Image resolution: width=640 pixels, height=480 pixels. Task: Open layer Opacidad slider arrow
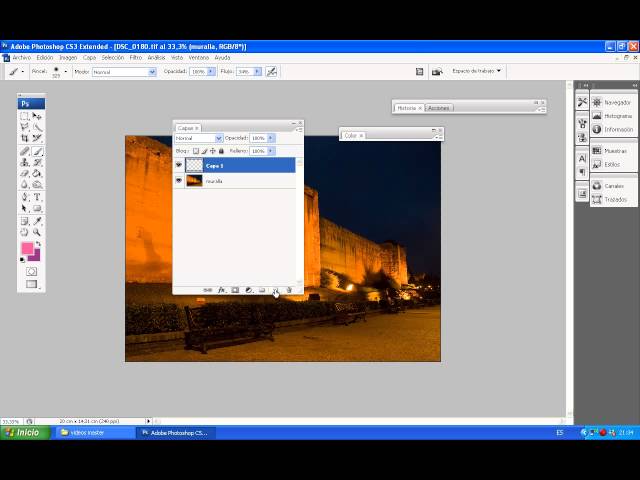coord(271,138)
